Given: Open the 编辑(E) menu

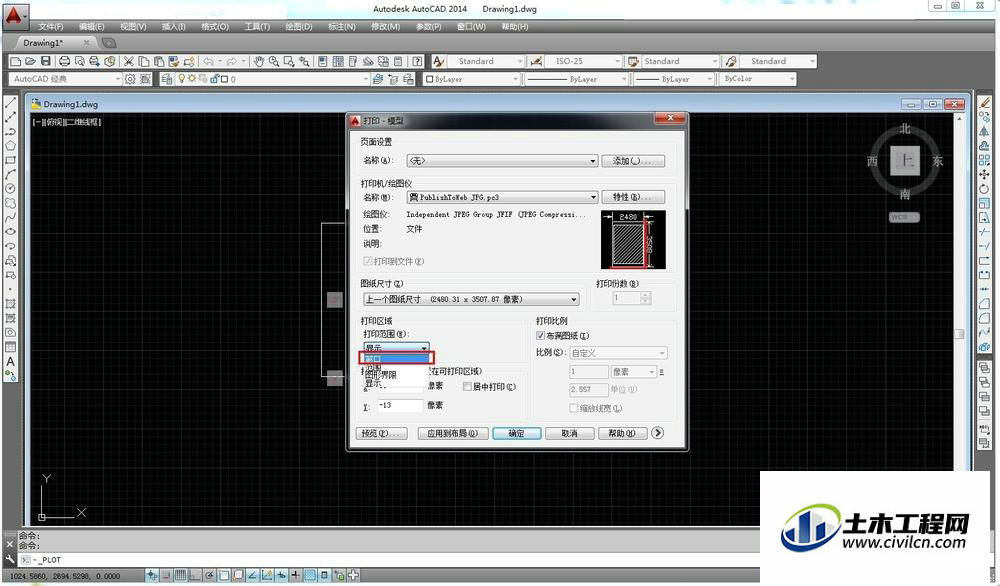Looking at the screenshot, I should point(92,27).
